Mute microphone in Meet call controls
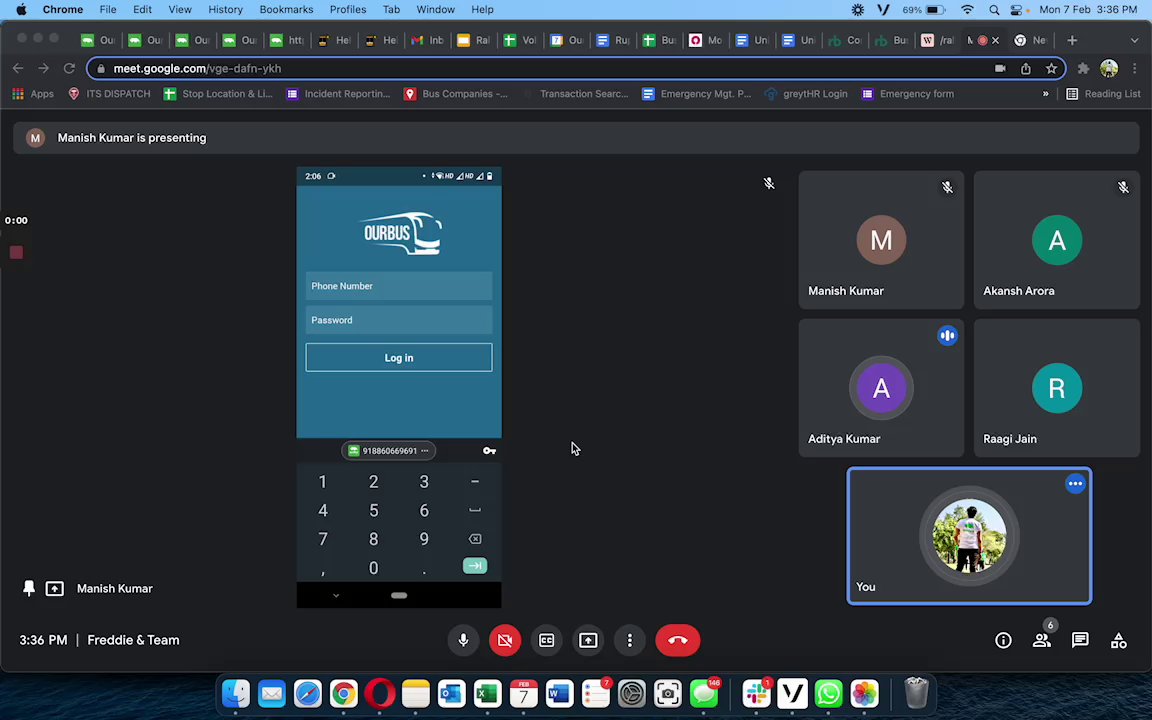Viewport: 1152px width, 720px height. pyautogui.click(x=464, y=640)
